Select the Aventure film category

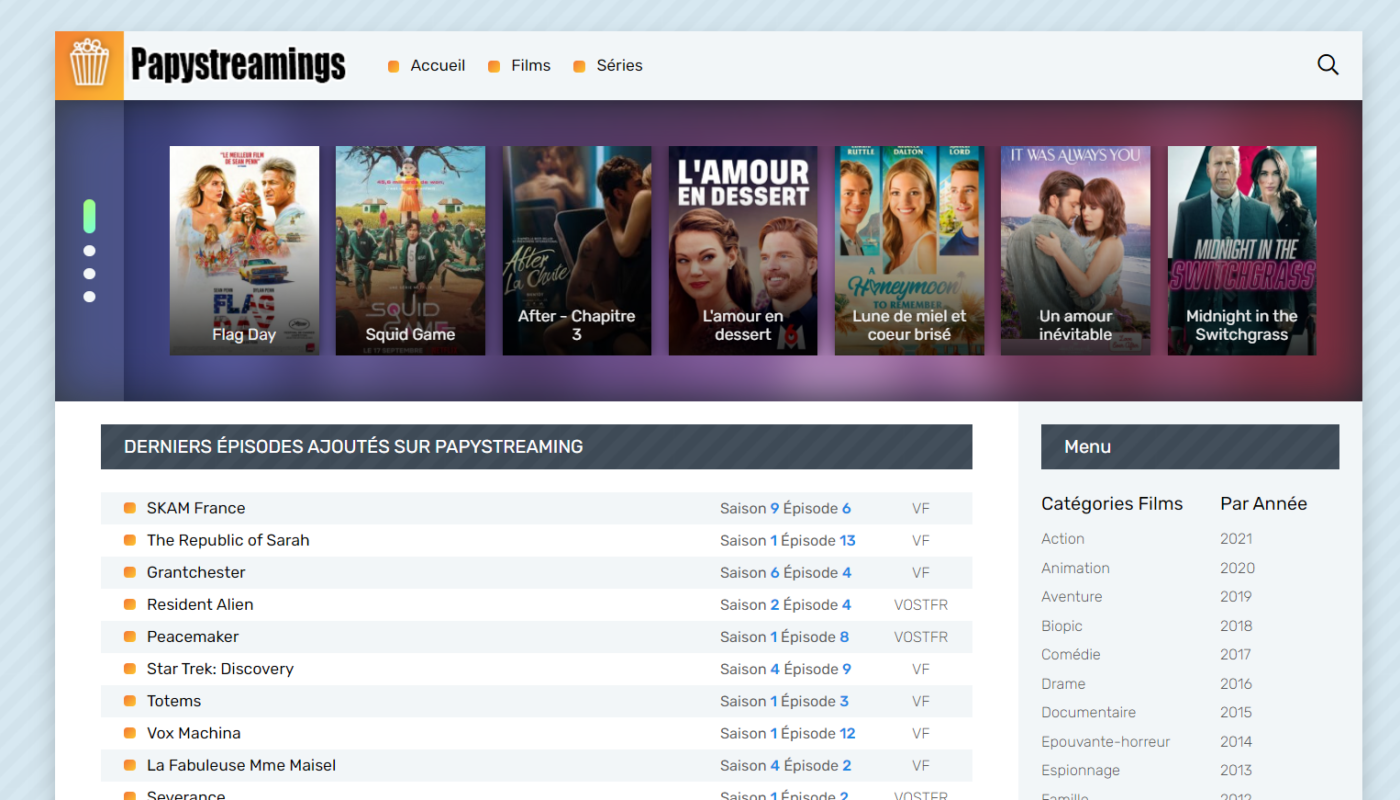coord(1072,597)
